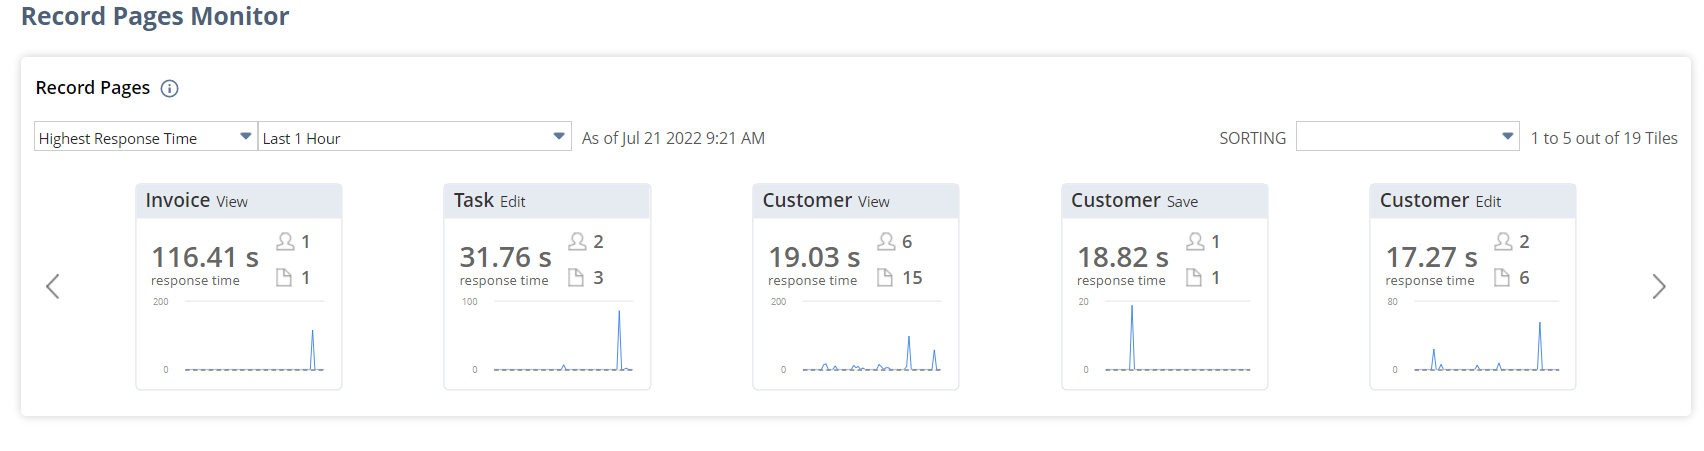
Task: Click users icon on Customer Edit tile
Action: pyautogui.click(x=1503, y=242)
